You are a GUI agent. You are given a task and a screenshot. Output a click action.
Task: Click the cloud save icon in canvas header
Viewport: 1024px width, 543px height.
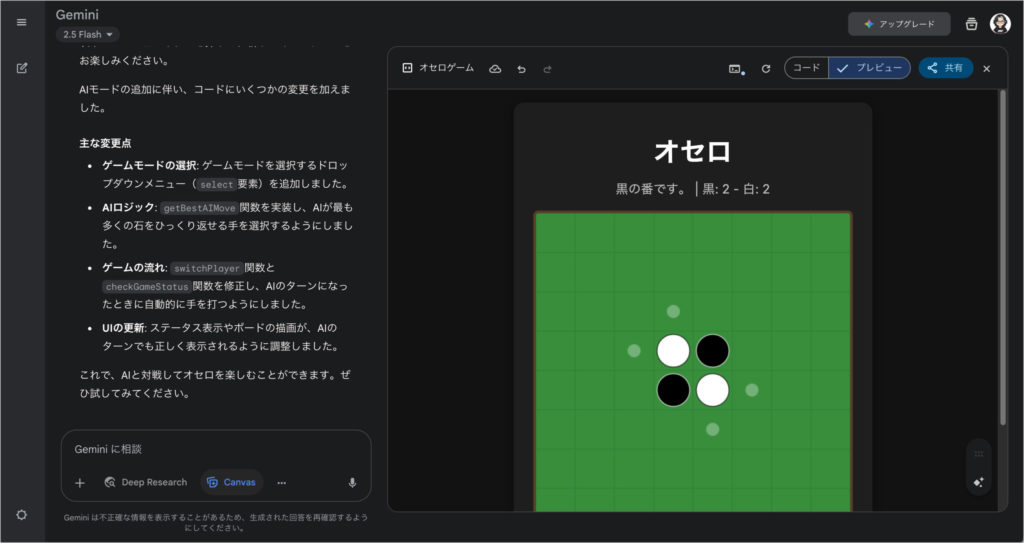(x=495, y=68)
